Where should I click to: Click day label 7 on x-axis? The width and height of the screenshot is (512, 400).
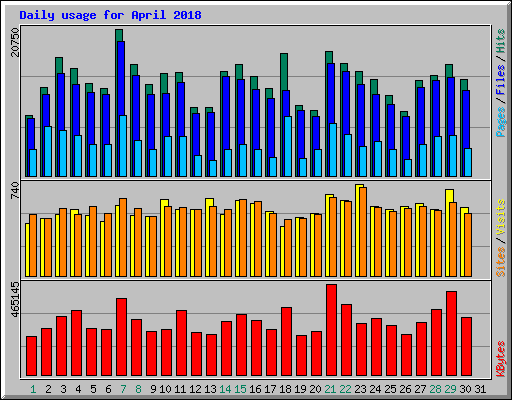(x=123, y=389)
